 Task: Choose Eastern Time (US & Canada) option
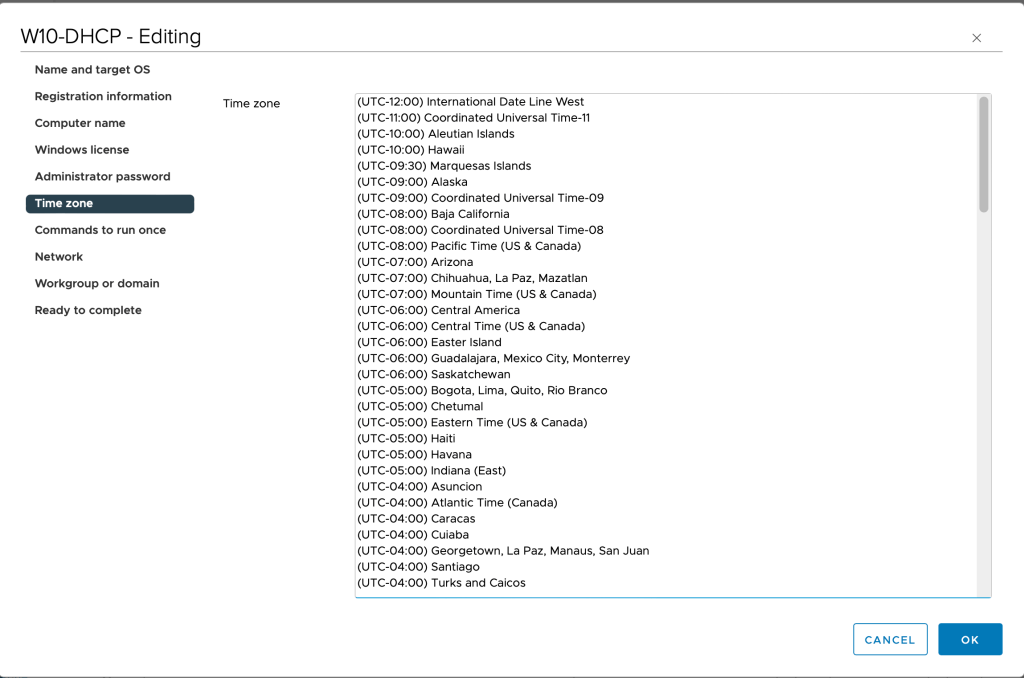(471, 423)
